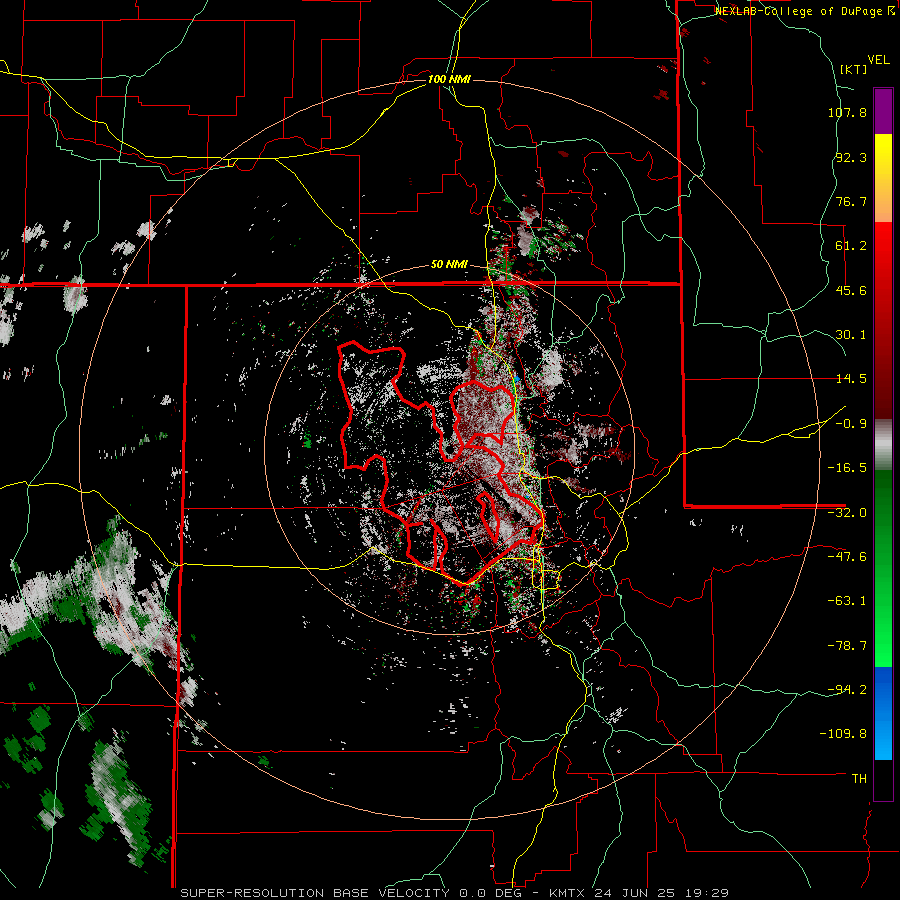Click the NEXLAB-College of DuPage label
900x900 pixels.
805,11
